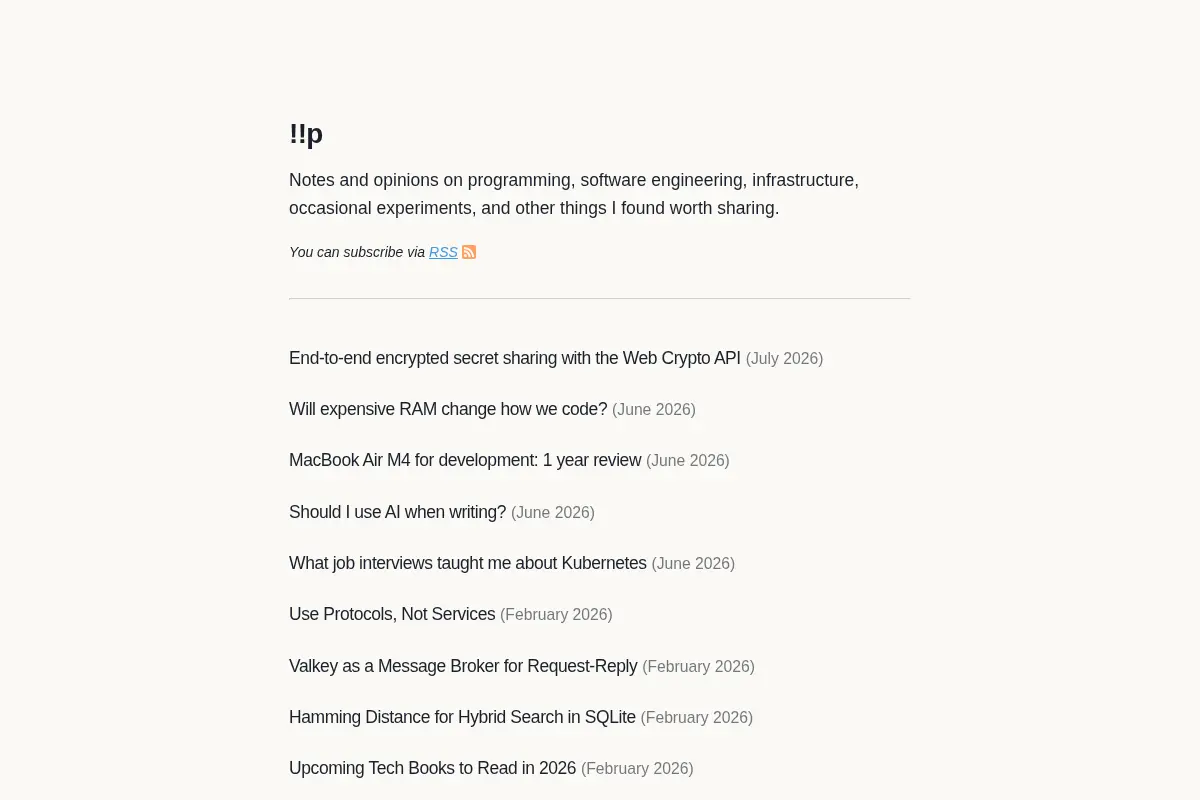Click June 2026 date beside Kubernetes post

693,564
